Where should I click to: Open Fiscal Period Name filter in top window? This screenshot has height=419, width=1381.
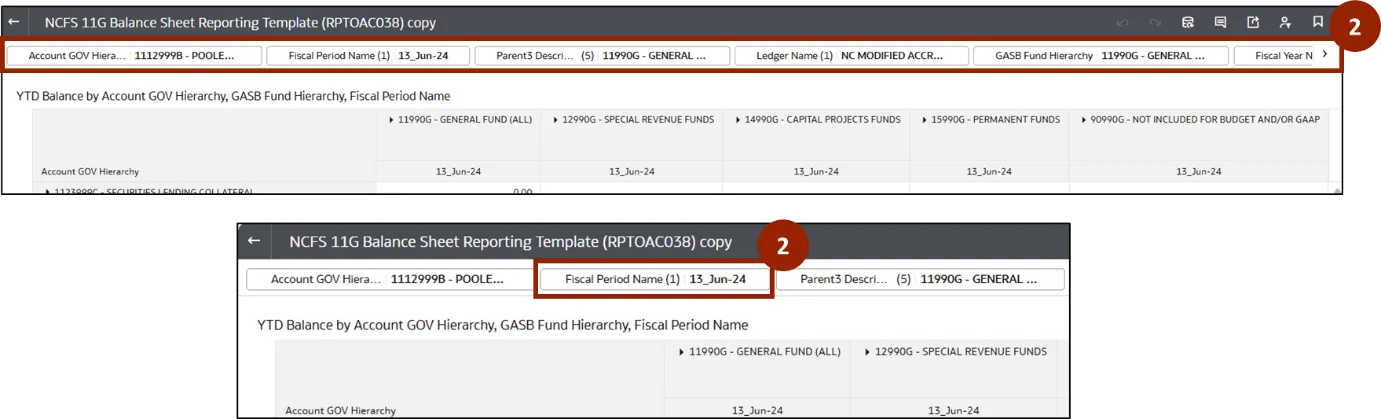click(x=368, y=56)
